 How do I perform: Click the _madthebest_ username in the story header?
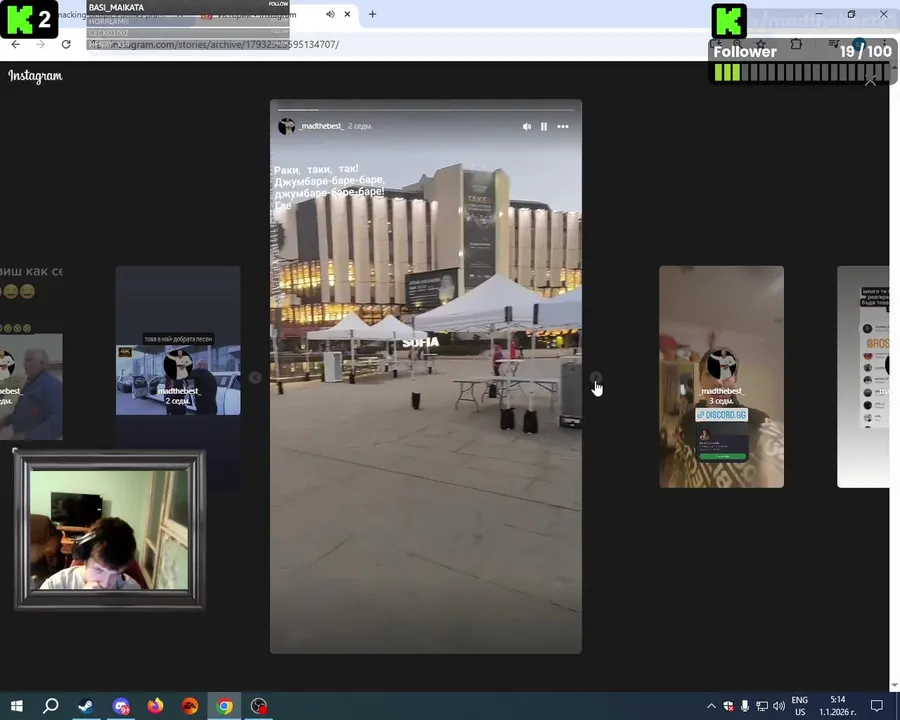tap(321, 126)
